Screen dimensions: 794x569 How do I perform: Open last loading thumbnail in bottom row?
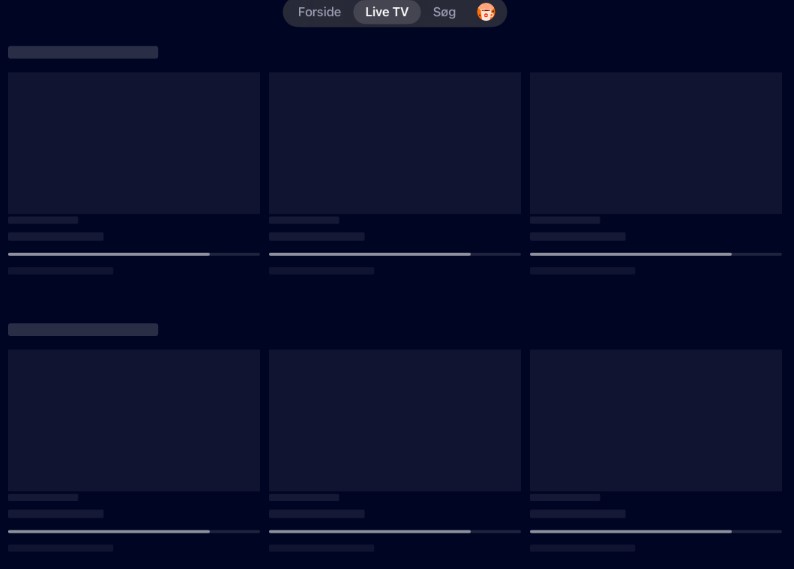656,420
